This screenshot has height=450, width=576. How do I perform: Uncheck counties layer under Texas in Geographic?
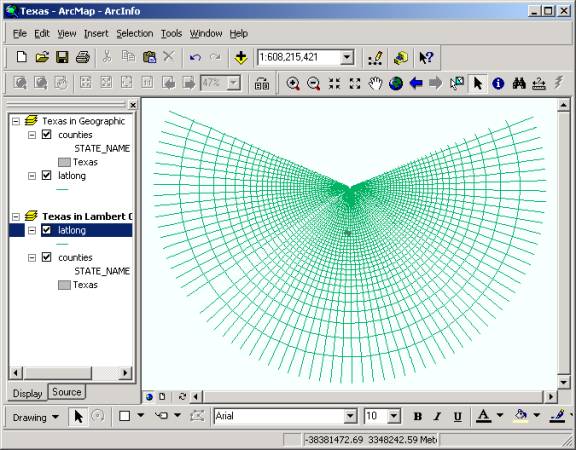(x=47, y=134)
